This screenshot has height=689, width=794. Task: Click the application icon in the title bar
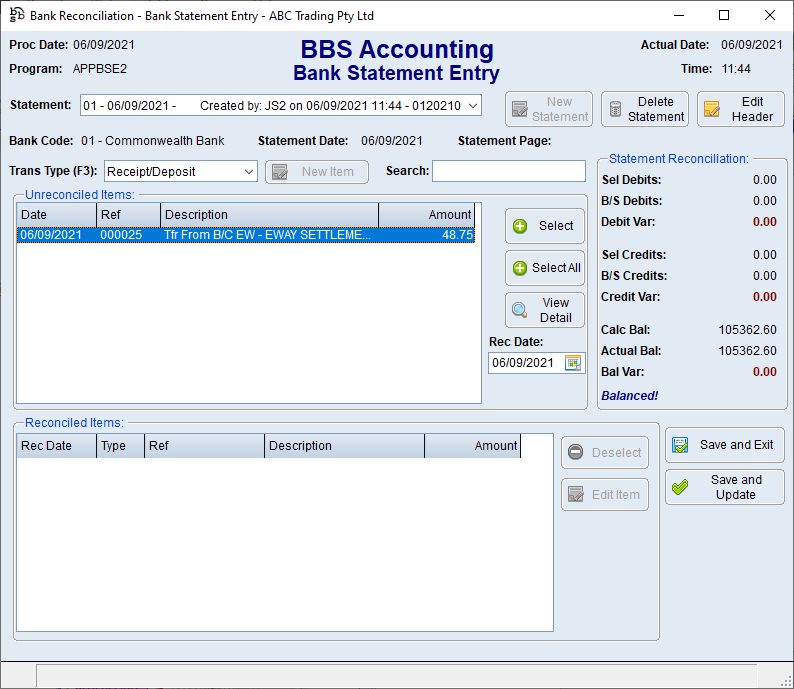(17, 15)
